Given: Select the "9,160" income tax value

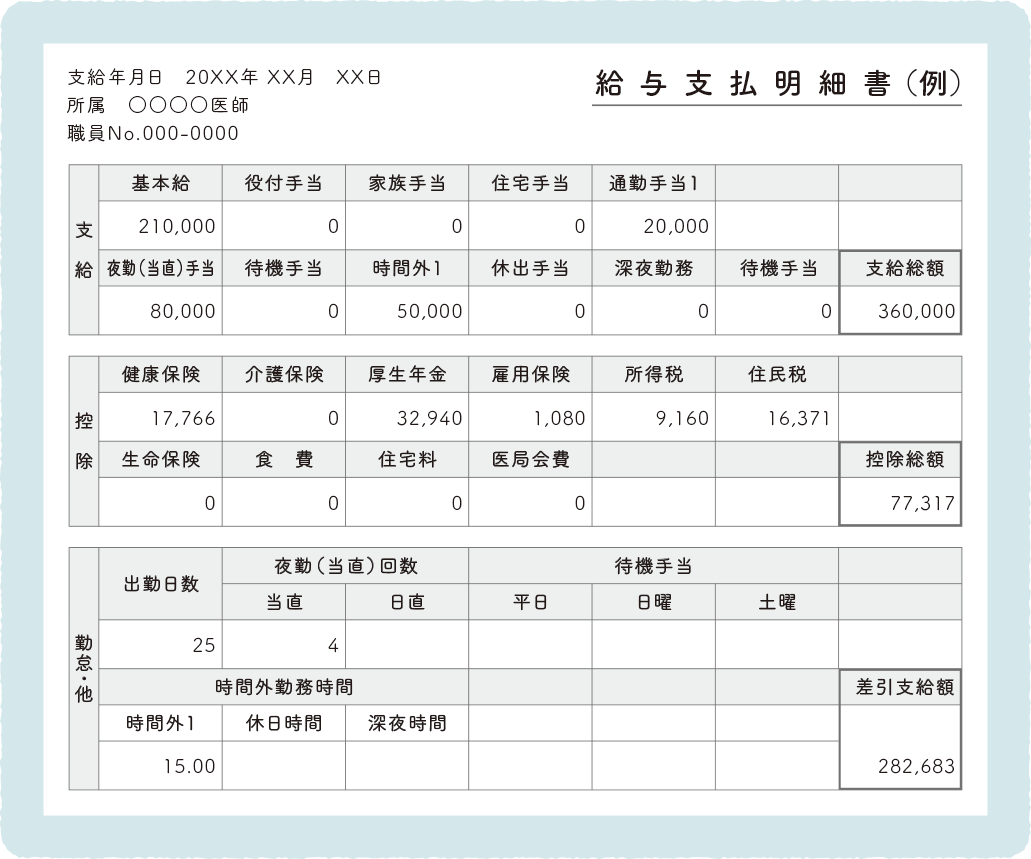Looking at the screenshot, I should pos(683,418).
